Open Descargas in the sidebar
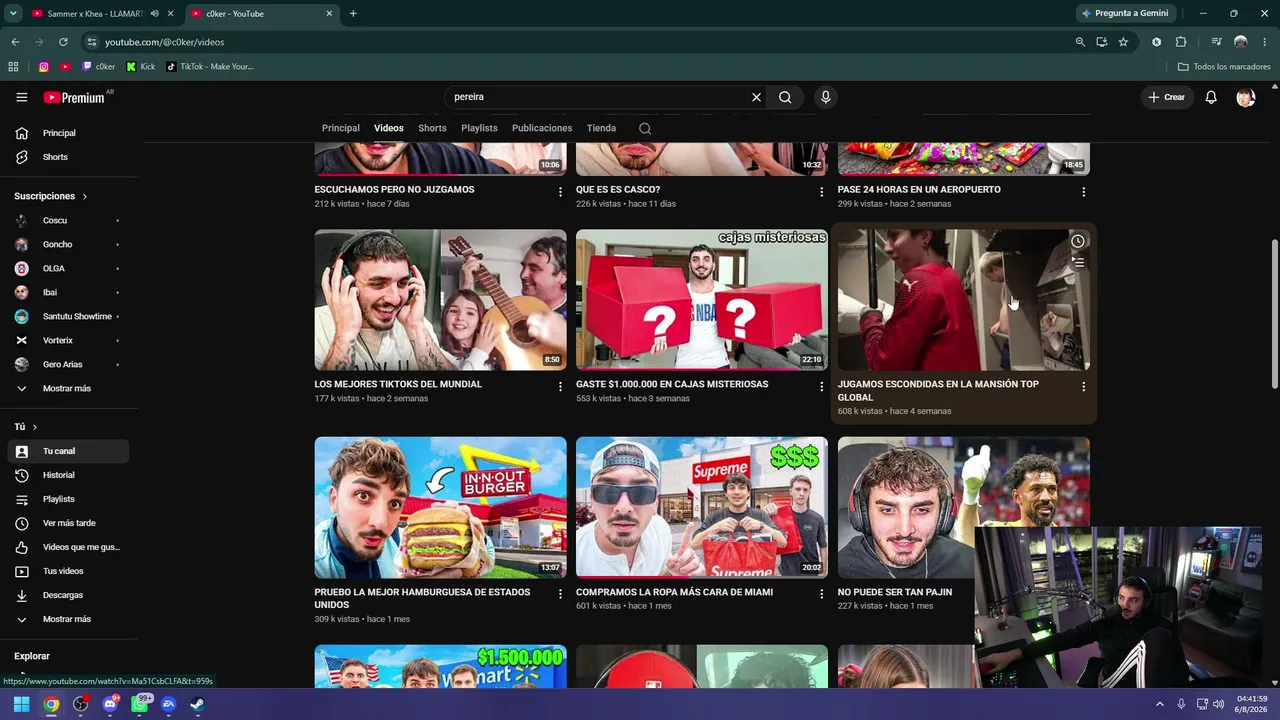 (68, 595)
